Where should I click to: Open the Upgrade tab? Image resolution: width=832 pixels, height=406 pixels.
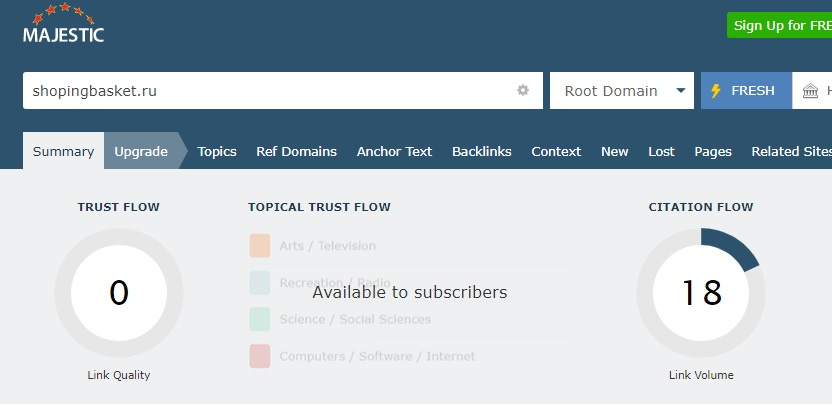tap(141, 151)
